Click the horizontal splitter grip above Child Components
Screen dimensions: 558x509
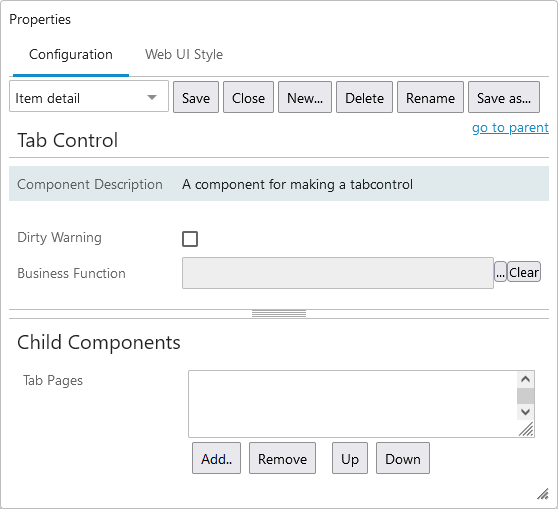[279, 314]
